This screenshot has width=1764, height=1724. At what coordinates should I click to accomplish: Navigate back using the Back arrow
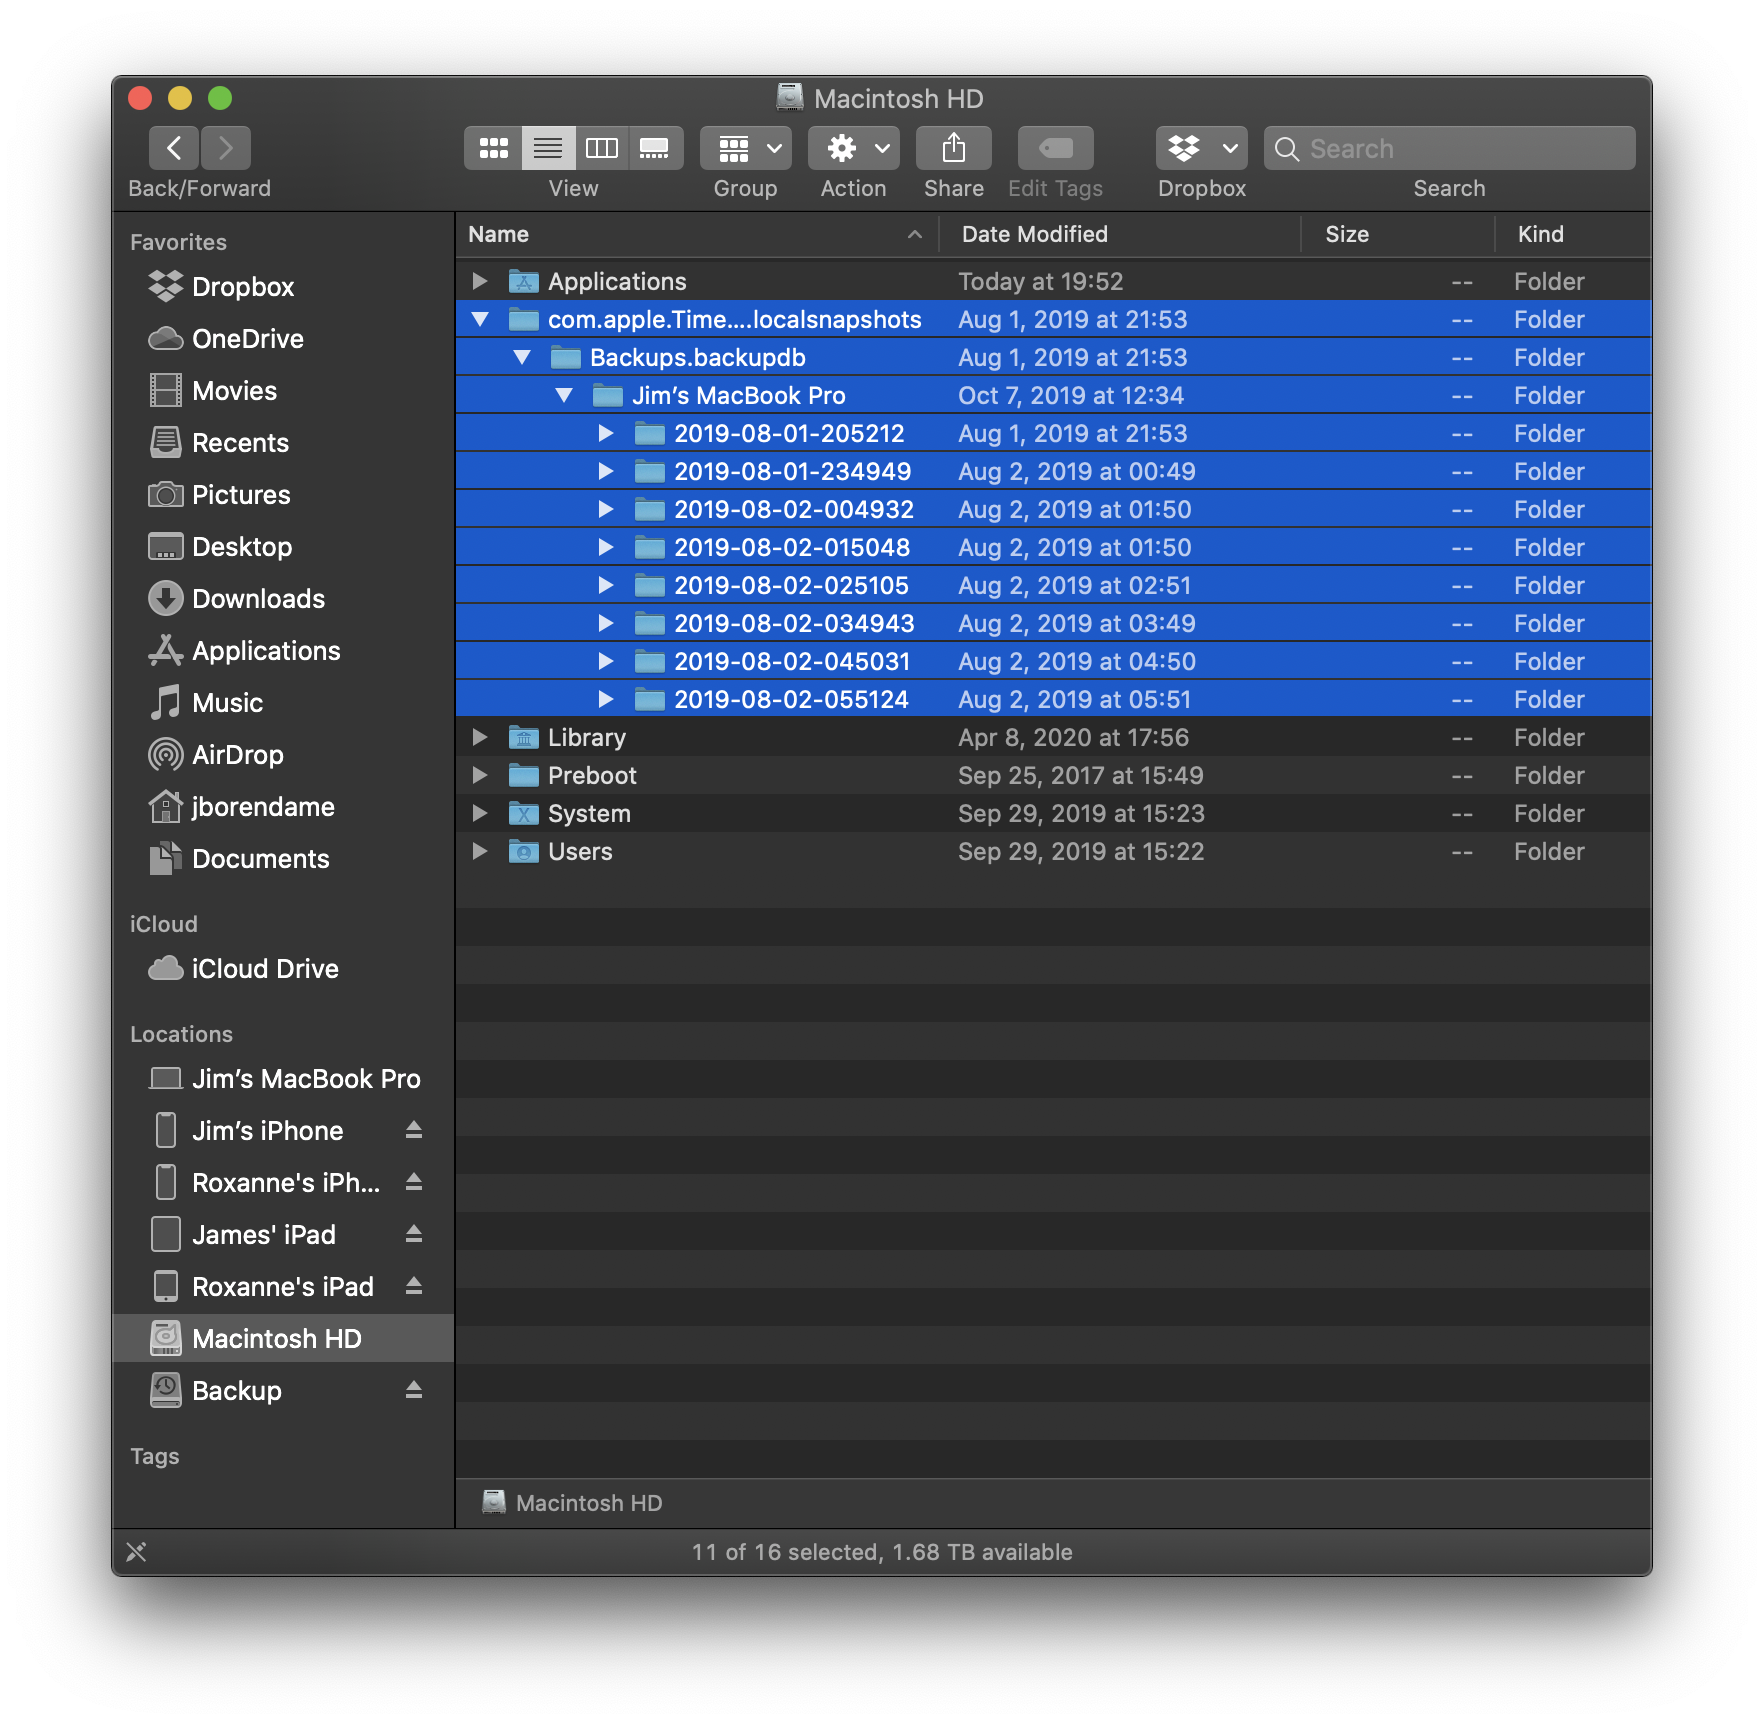pos(173,147)
